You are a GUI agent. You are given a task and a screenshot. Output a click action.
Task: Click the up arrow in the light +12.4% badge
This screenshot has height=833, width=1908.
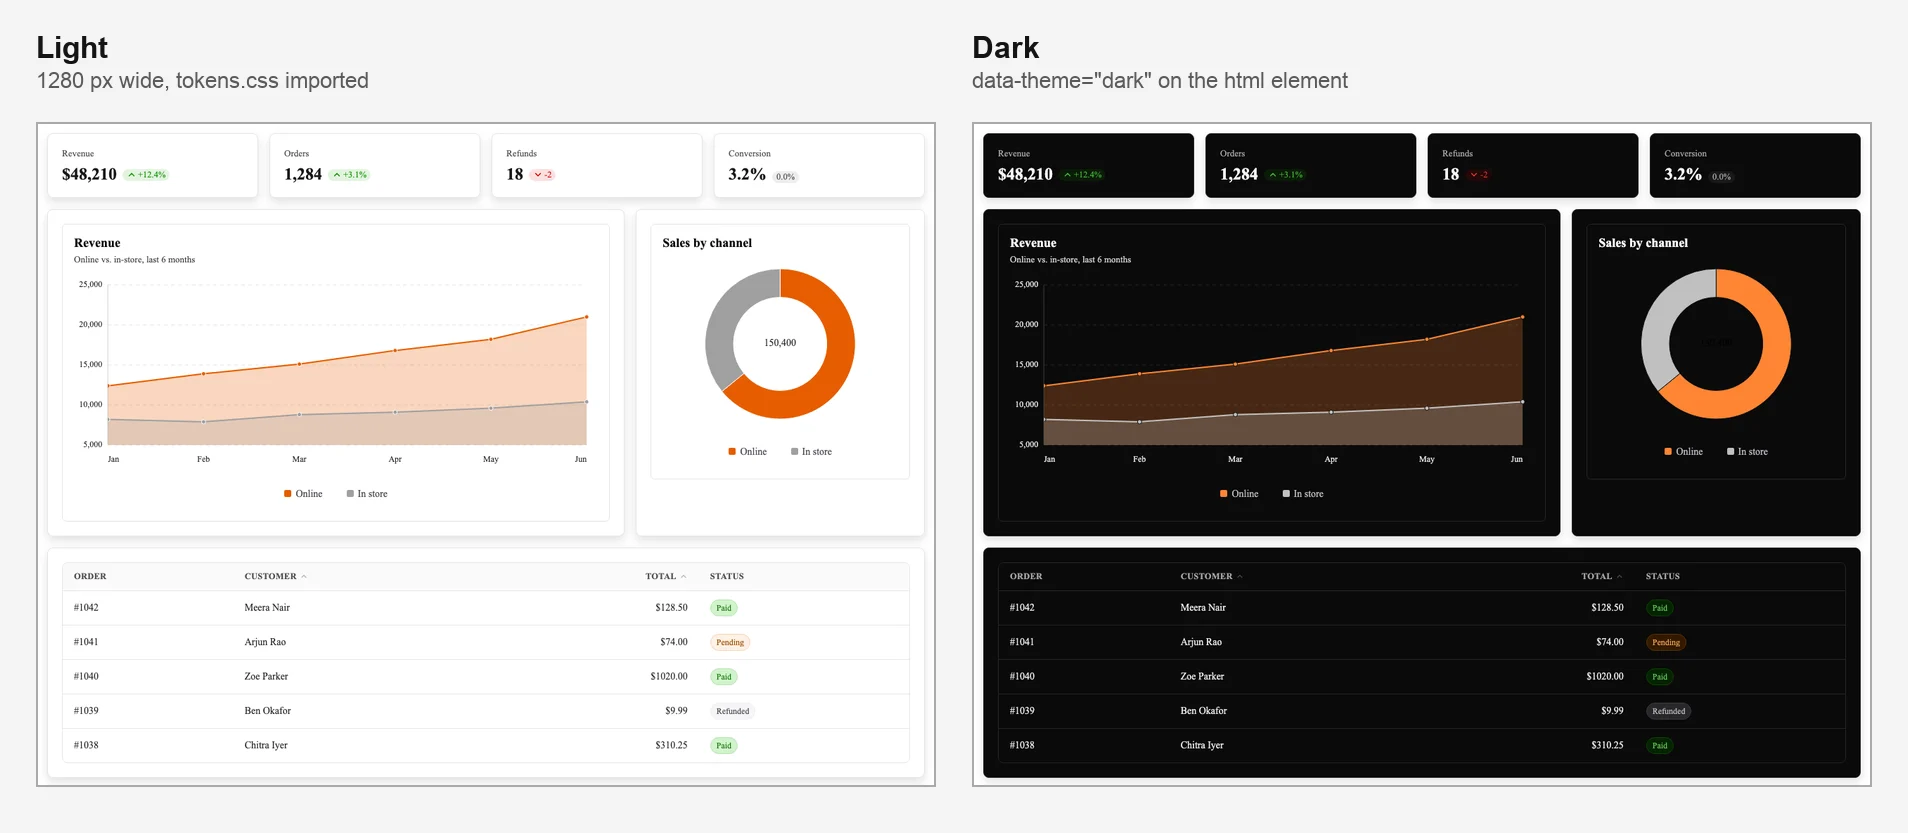point(131,175)
